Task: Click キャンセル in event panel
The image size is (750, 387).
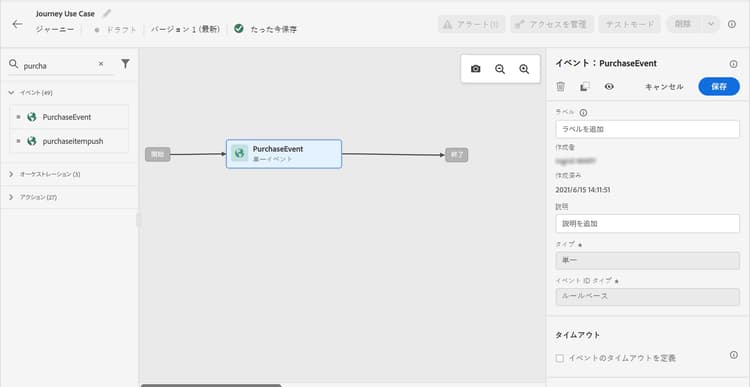Action: pyautogui.click(x=664, y=87)
